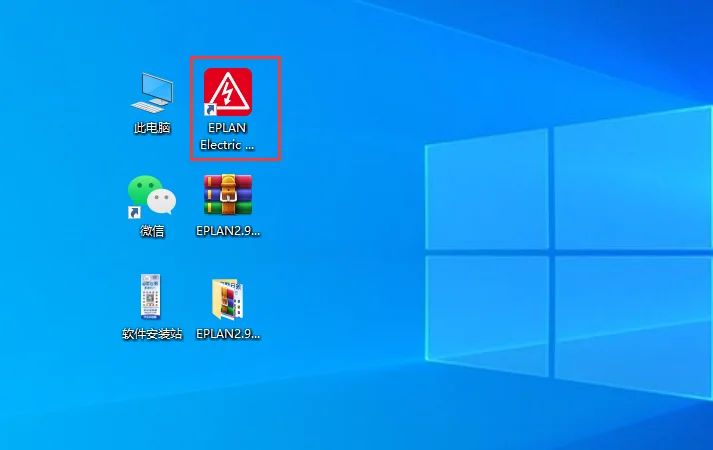Select the EPLAN2.9 yellow folder icon
This screenshot has height=450, width=713.
click(x=227, y=299)
